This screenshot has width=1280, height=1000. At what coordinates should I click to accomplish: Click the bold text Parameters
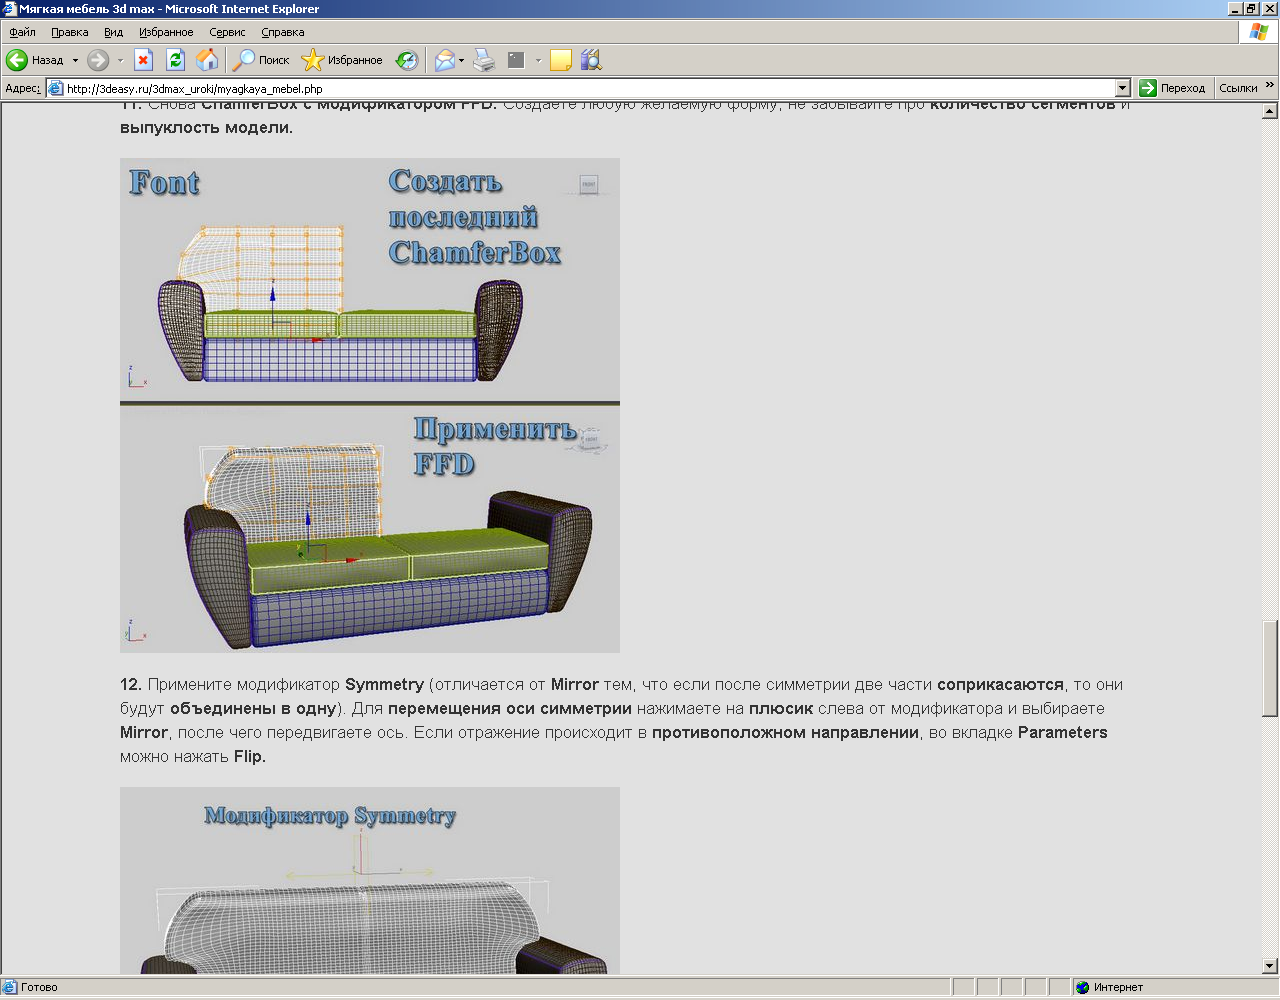click(1063, 733)
